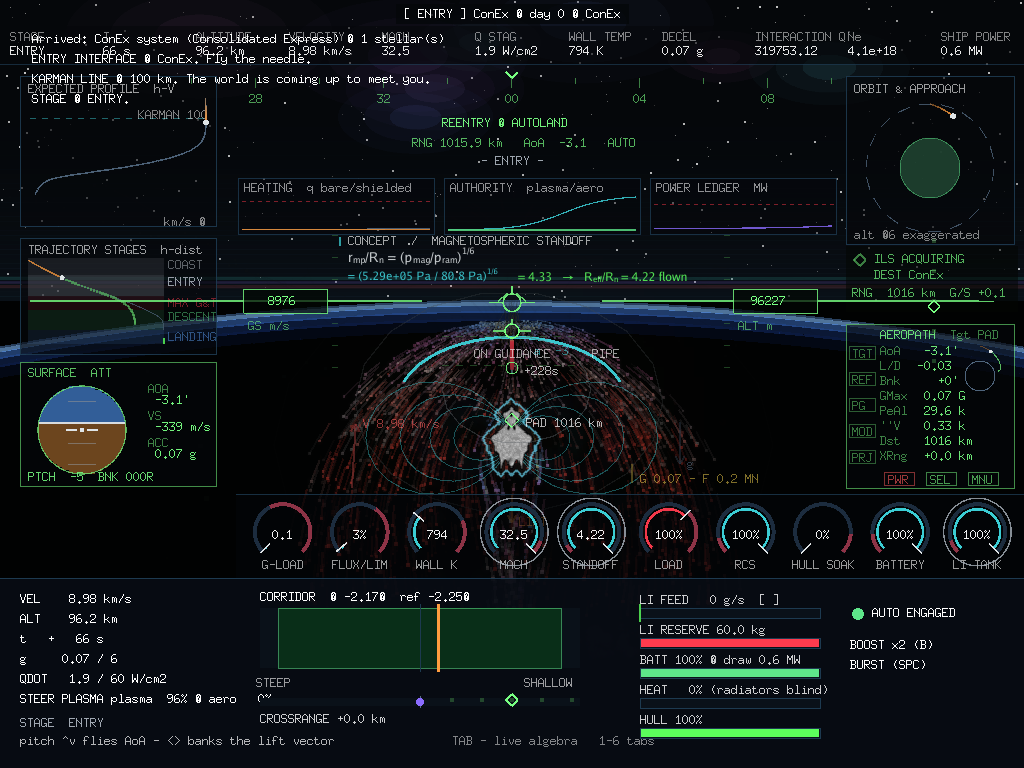Screen dimensions: 1024x768
Task: Click the BATTERY gauge dial
Action: coord(900,533)
